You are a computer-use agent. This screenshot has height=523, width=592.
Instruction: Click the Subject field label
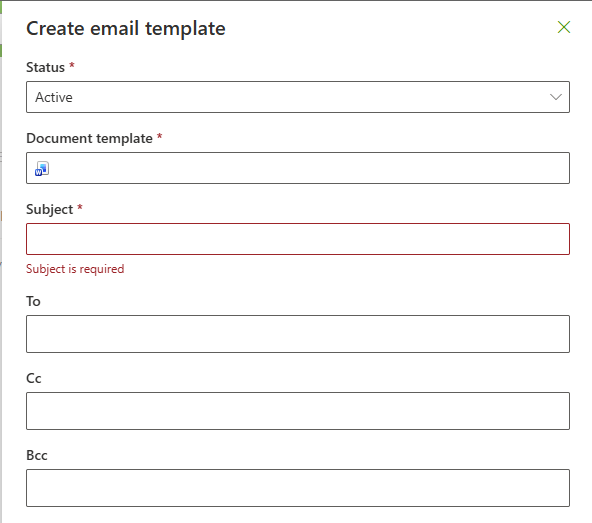(x=49, y=210)
